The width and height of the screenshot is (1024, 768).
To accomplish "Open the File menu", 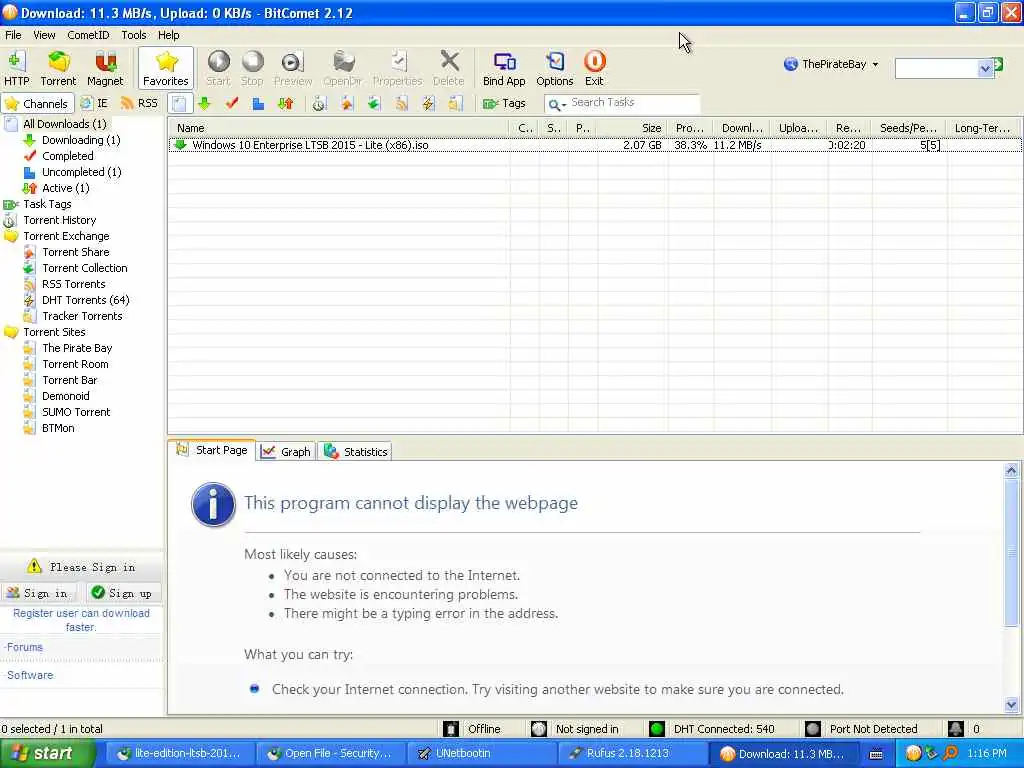I will click(13, 35).
